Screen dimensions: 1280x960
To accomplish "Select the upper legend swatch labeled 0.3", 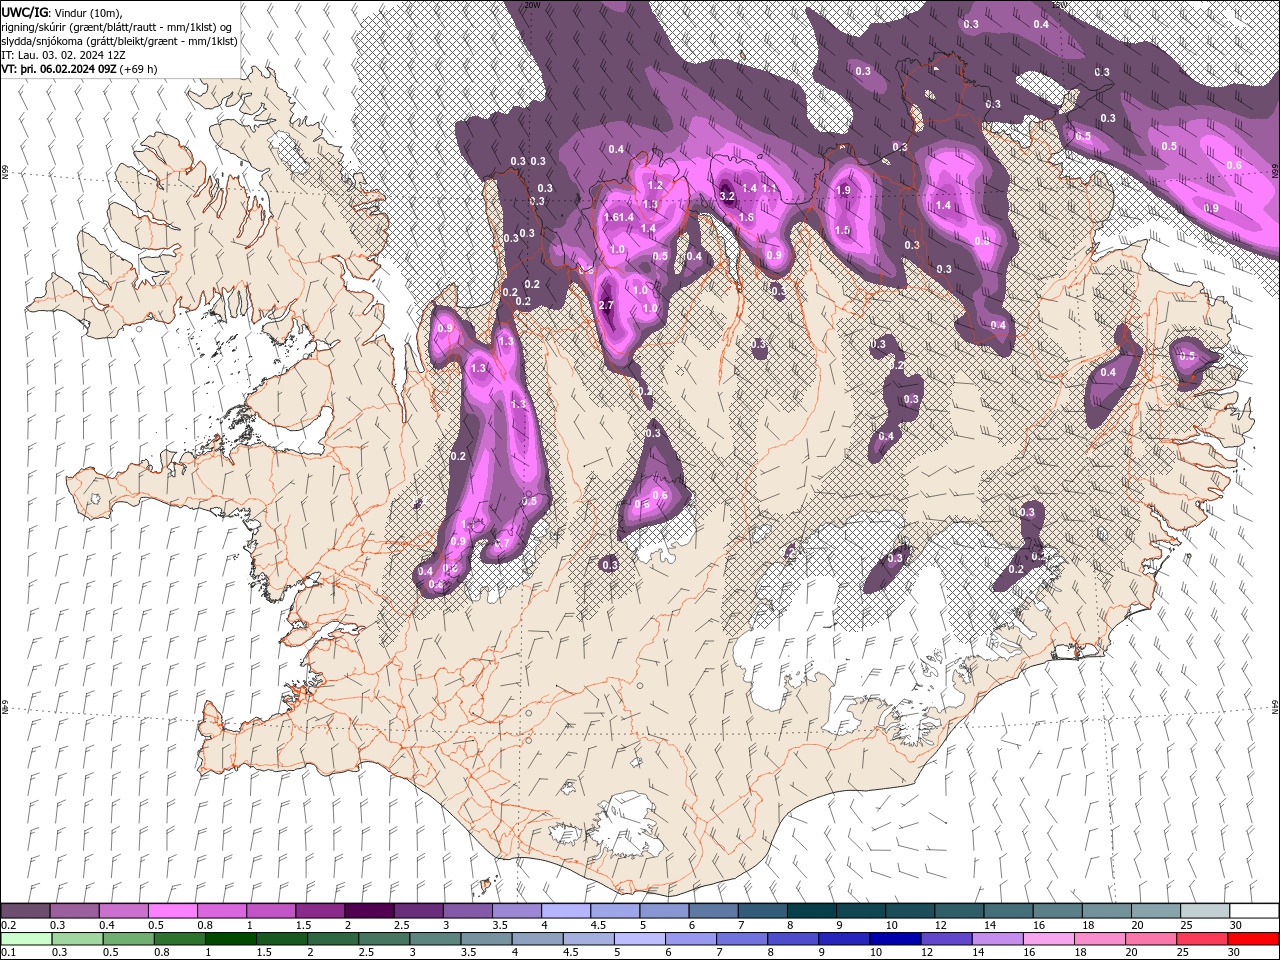I will click(x=75, y=911).
